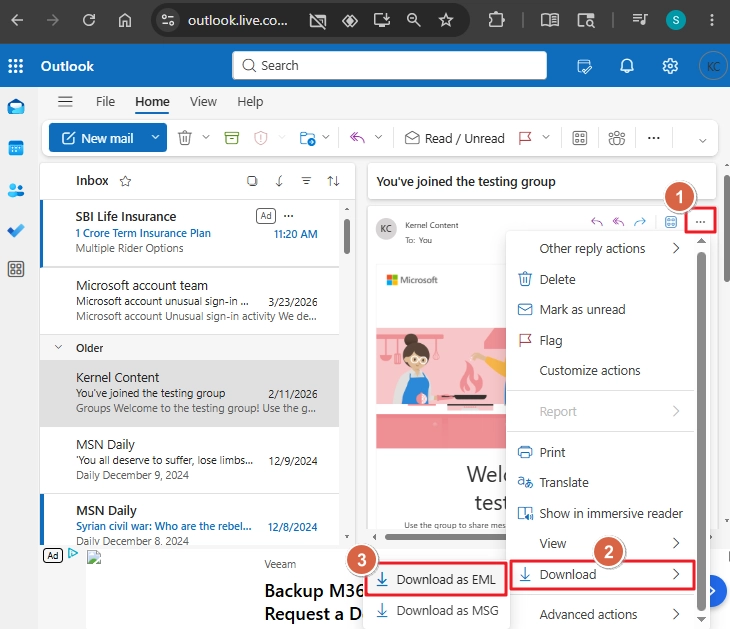Open the Help tab
730x629 pixels.
pyautogui.click(x=250, y=101)
